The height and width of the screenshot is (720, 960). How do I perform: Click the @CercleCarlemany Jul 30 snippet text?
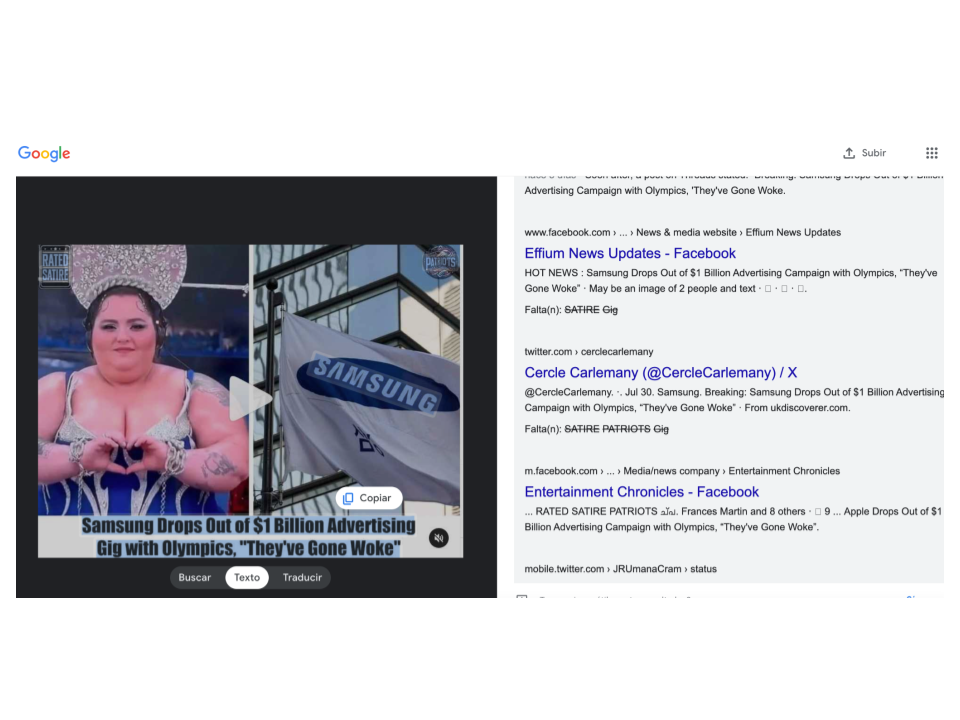pos(734,400)
